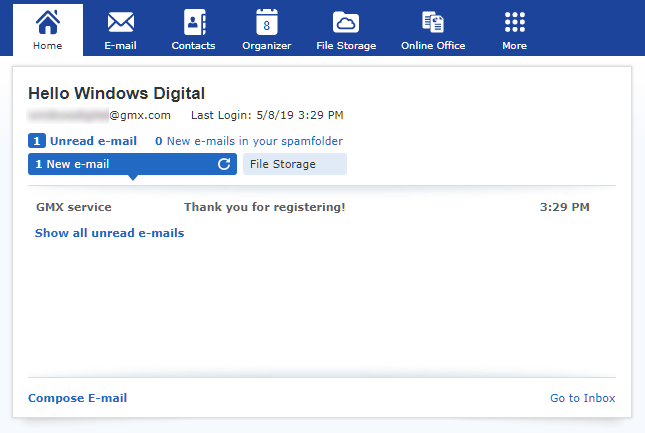Switch to the File Storage tab
Screen dimensions: 645x433
pos(295,164)
